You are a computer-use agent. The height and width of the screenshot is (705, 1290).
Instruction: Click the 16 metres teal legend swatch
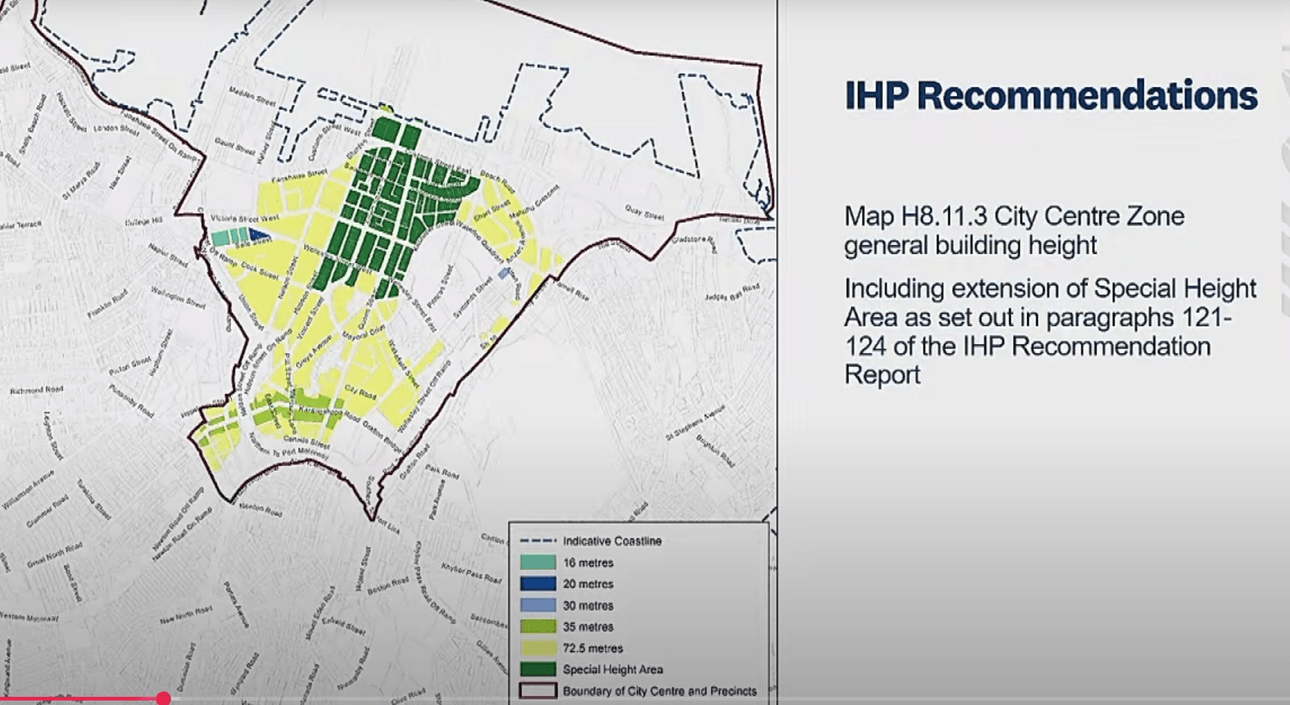[538, 562]
